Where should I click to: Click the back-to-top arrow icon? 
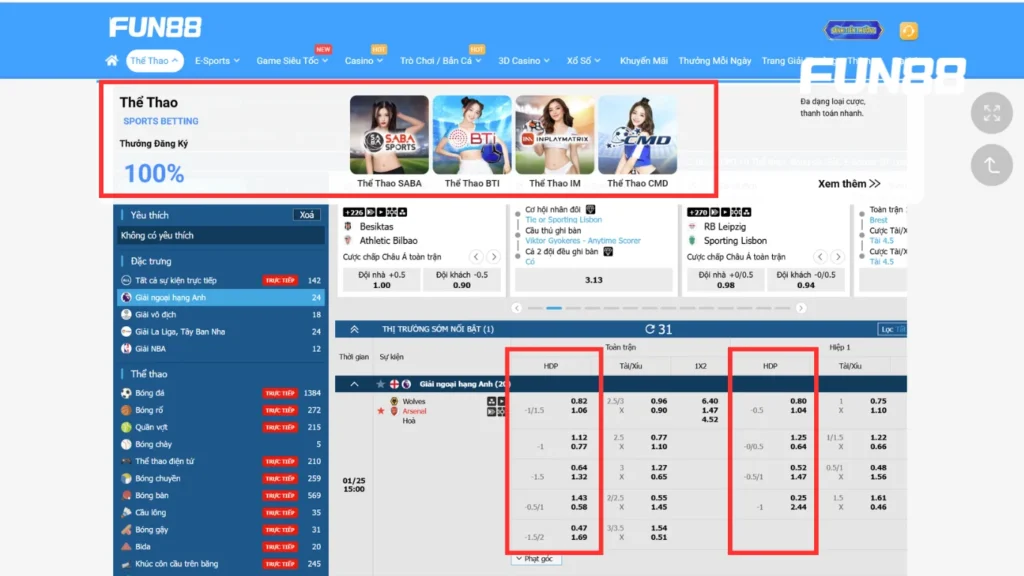coord(991,164)
